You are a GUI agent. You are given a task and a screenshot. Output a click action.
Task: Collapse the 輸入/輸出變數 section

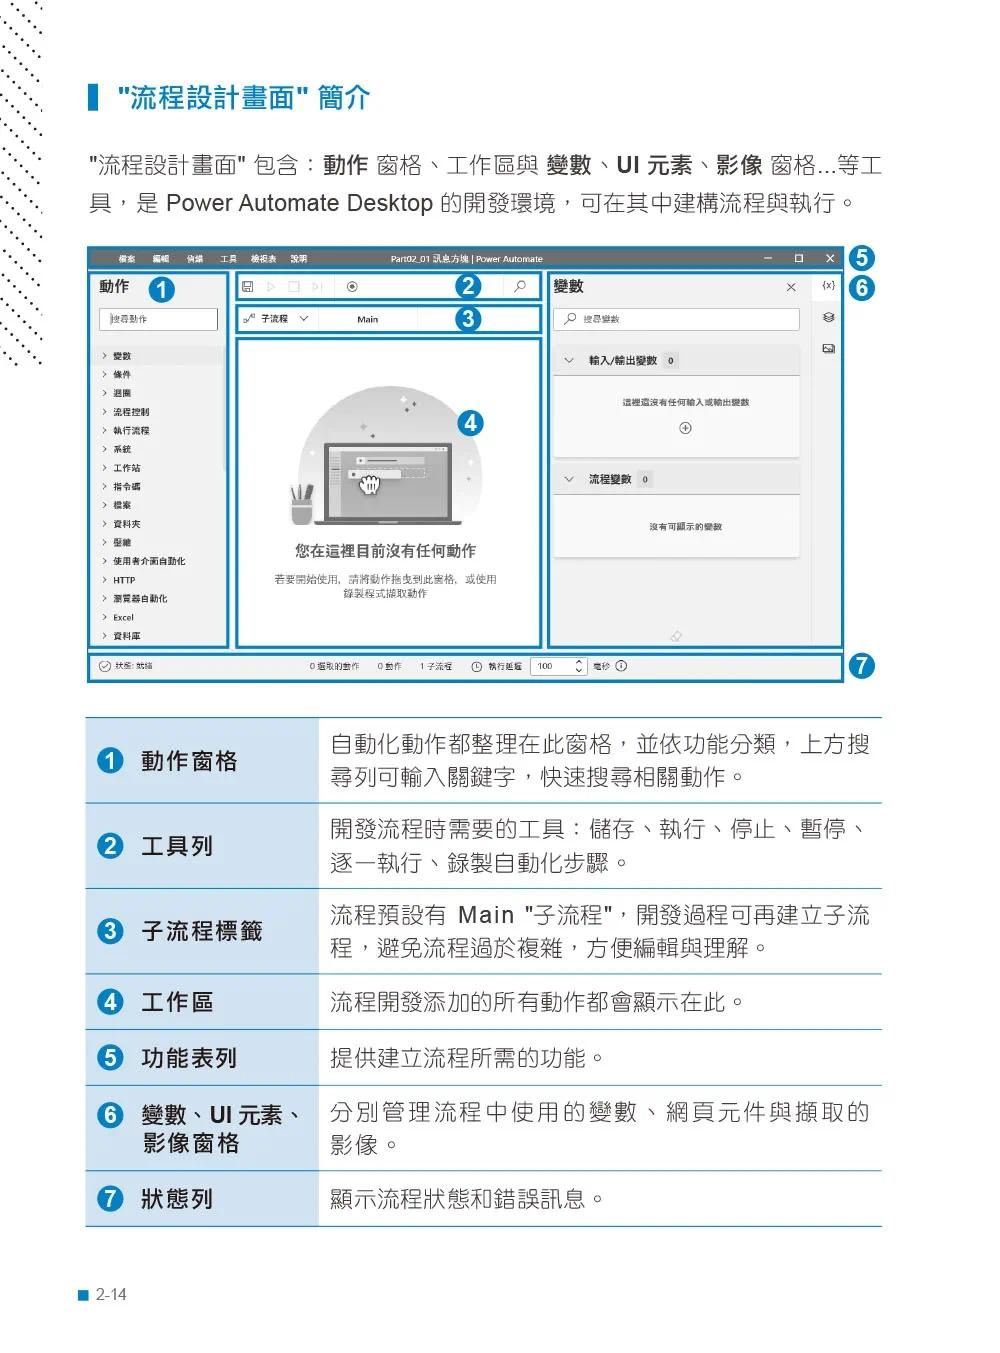(x=569, y=360)
